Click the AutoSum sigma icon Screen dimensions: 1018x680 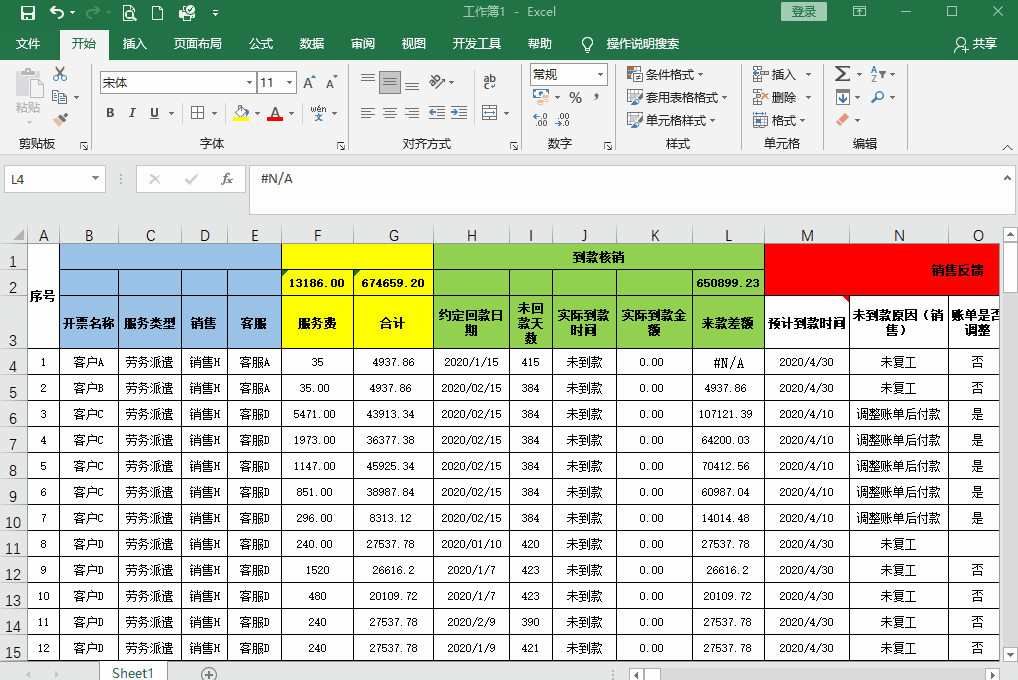coord(842,74)
